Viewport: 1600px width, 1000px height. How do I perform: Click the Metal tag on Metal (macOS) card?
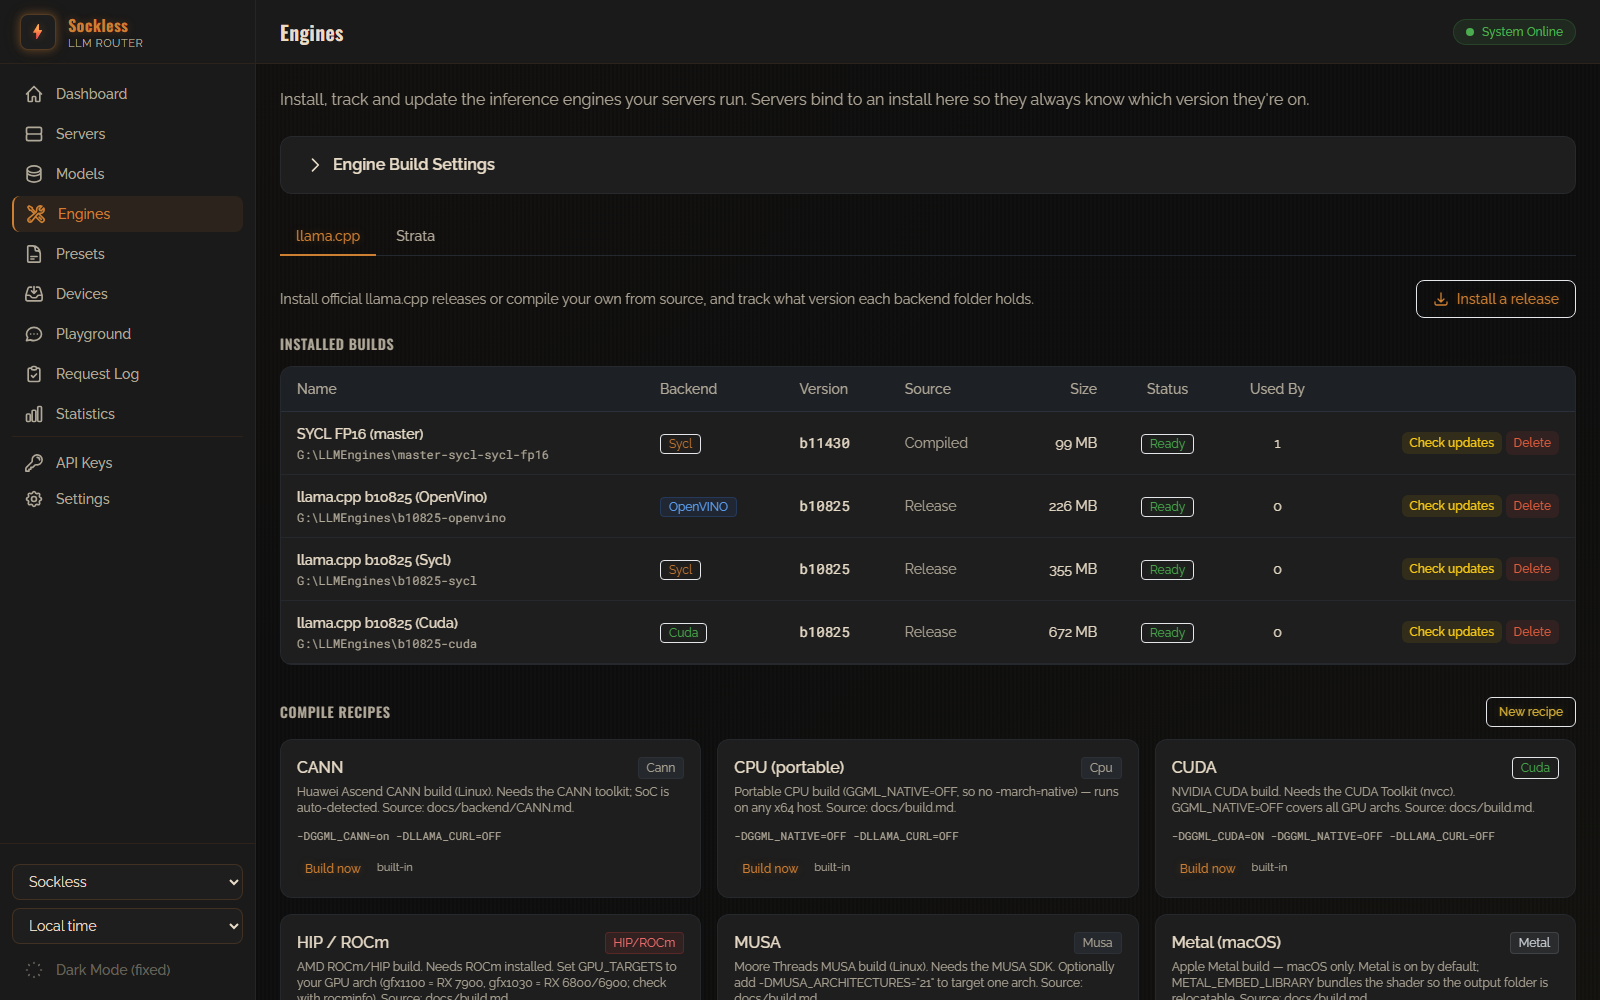pos(1534,943)
